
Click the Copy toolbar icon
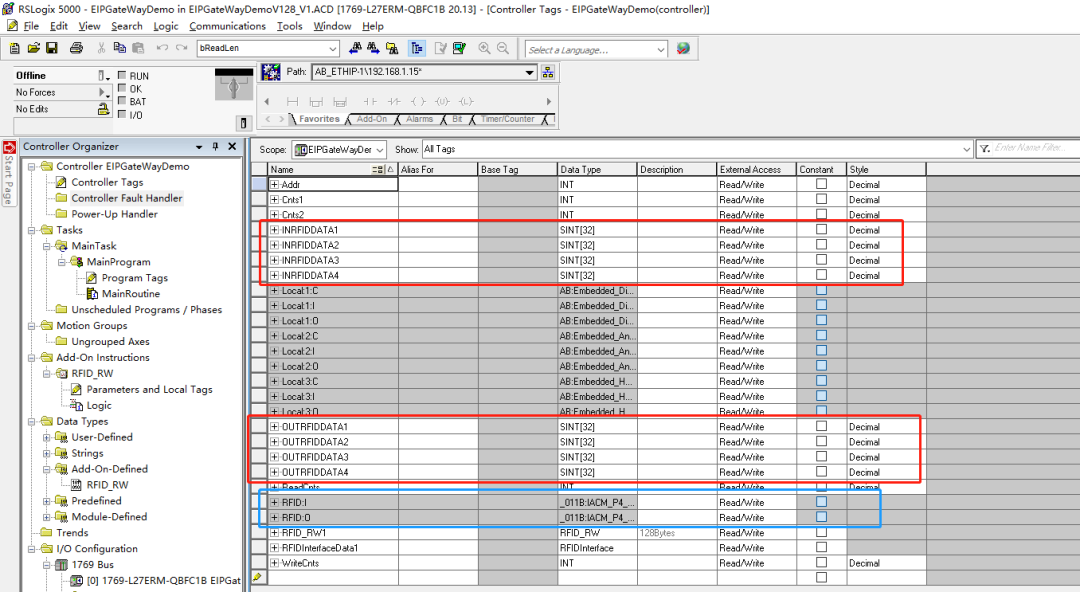123,48
